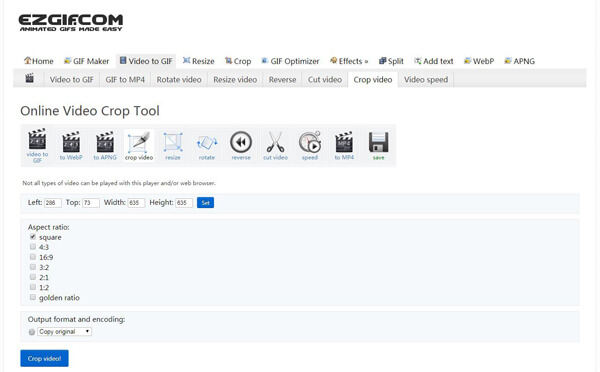This screenshot has height=372, width=600.
Task: Tick the golden ratio checkbox
Action: point(33,297)
